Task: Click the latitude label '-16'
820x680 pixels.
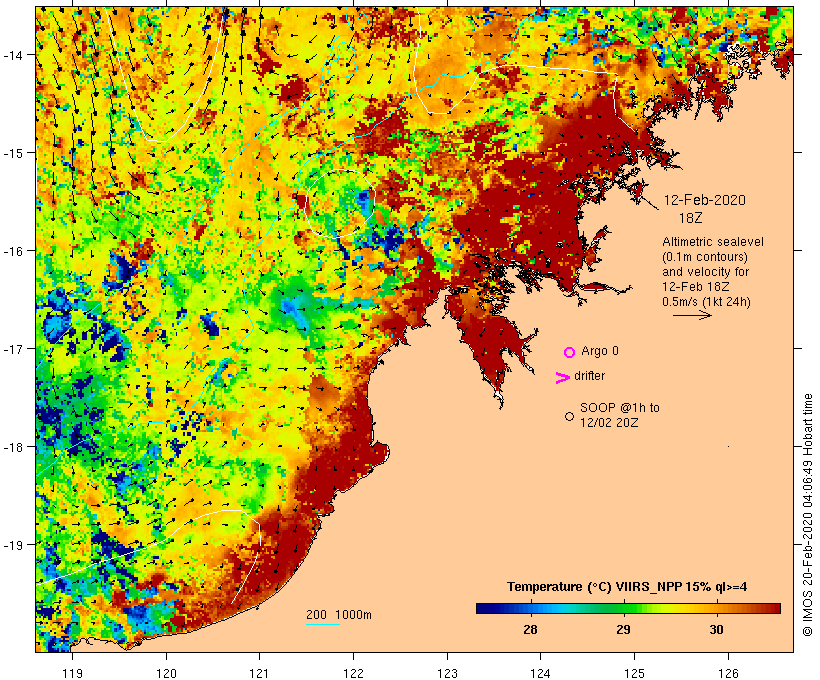Action: [x=13, y=251]
